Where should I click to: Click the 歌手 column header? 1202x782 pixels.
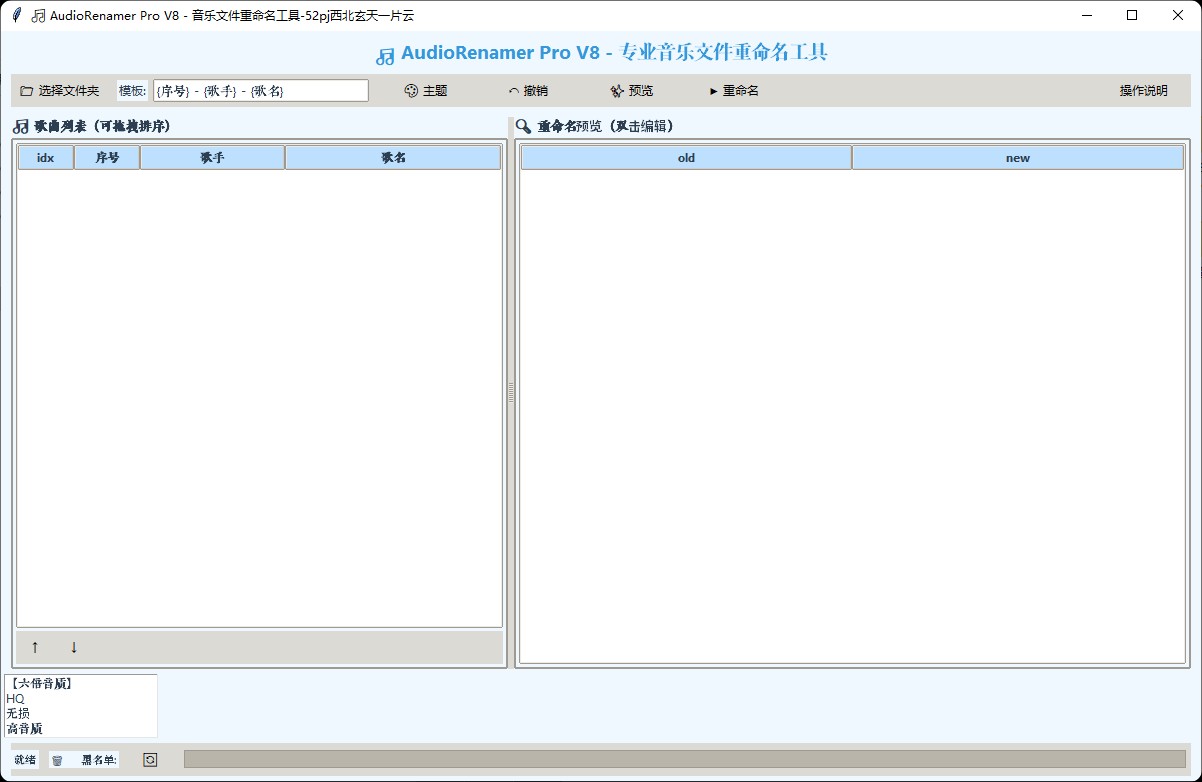(x=211, y=157)
